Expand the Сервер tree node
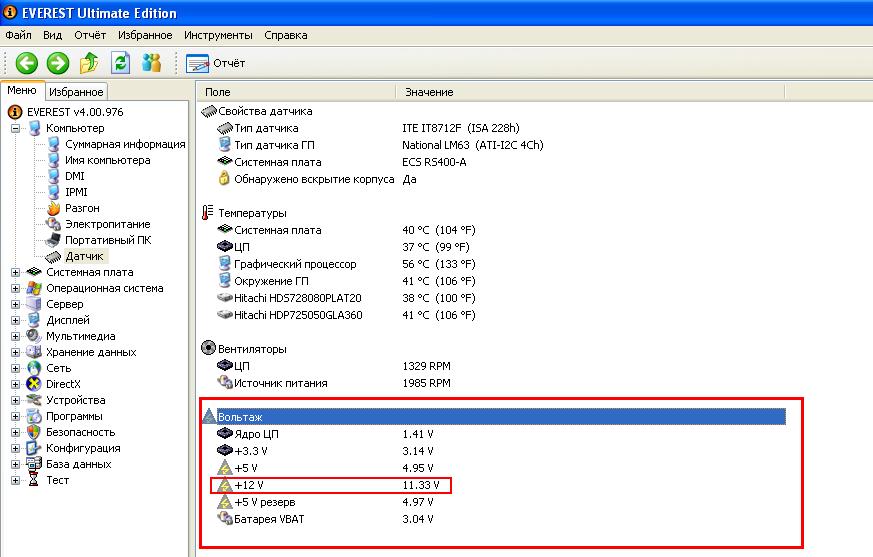873x557 pixels. (x=16, y=305)
